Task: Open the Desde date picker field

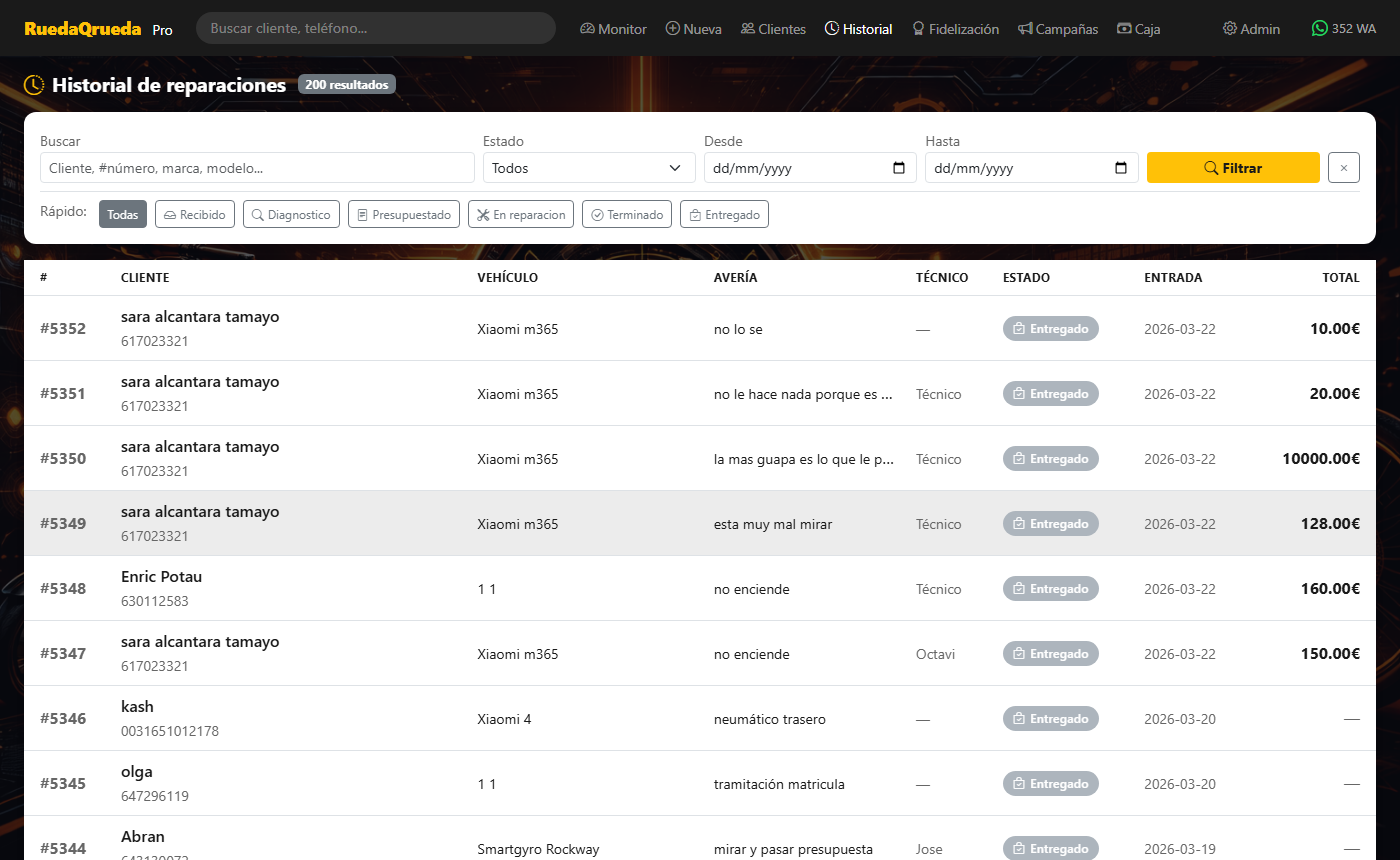Action: (x=795, y=168)
